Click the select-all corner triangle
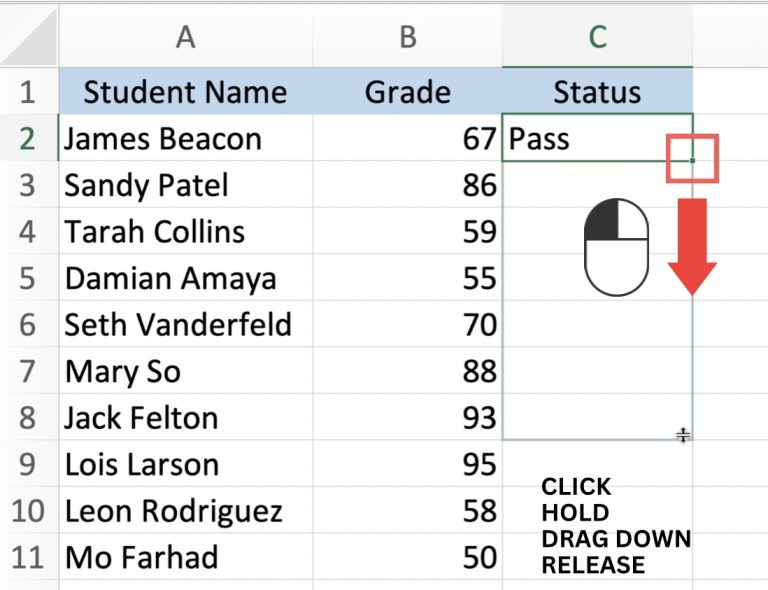The height and width of the screenshot is (590, 768). [30, 36]
